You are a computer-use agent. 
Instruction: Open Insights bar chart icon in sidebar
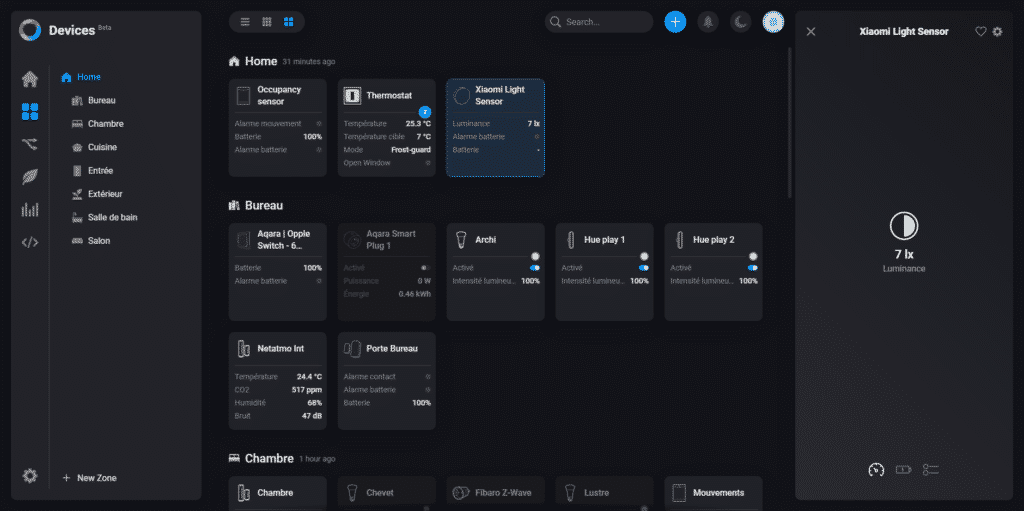click(x=29, y=210)
